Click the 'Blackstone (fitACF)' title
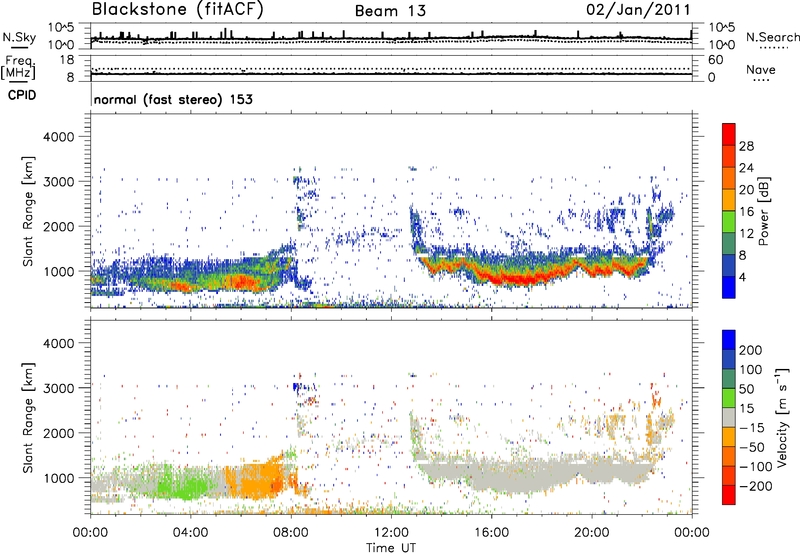Screen dimensions: 800x554 click(x=178, y=10)
